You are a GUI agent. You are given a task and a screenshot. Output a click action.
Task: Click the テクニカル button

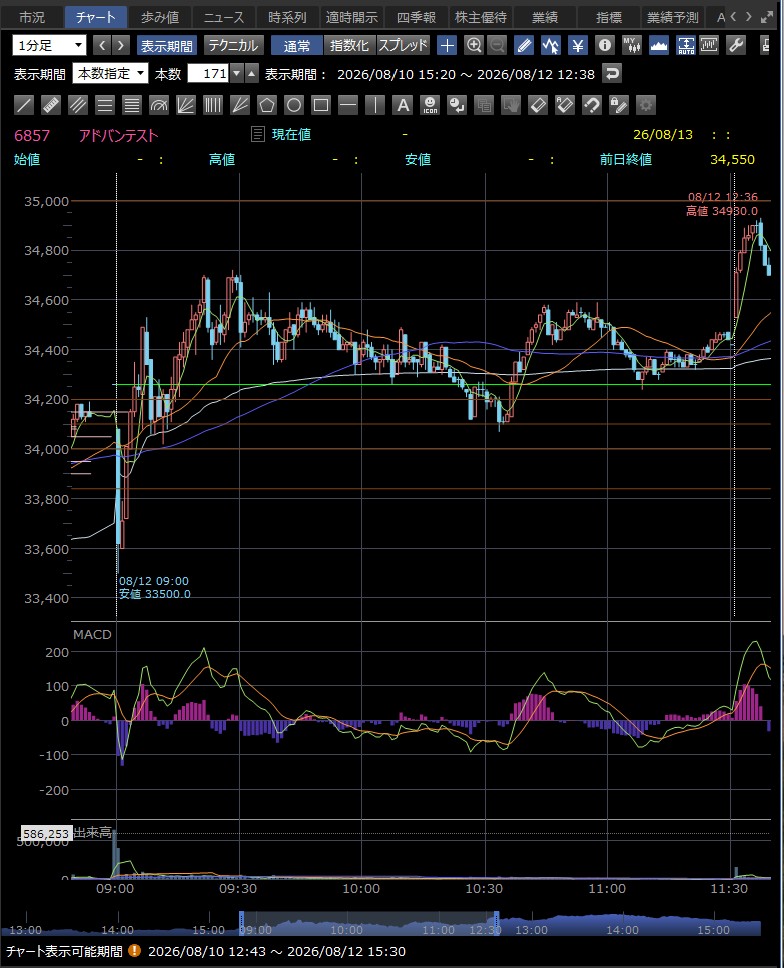233,45
